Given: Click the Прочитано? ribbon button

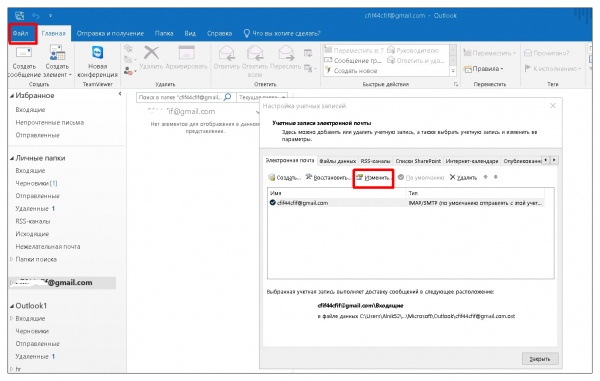Looking at the screenshot, I should click(x=546, y=53).
